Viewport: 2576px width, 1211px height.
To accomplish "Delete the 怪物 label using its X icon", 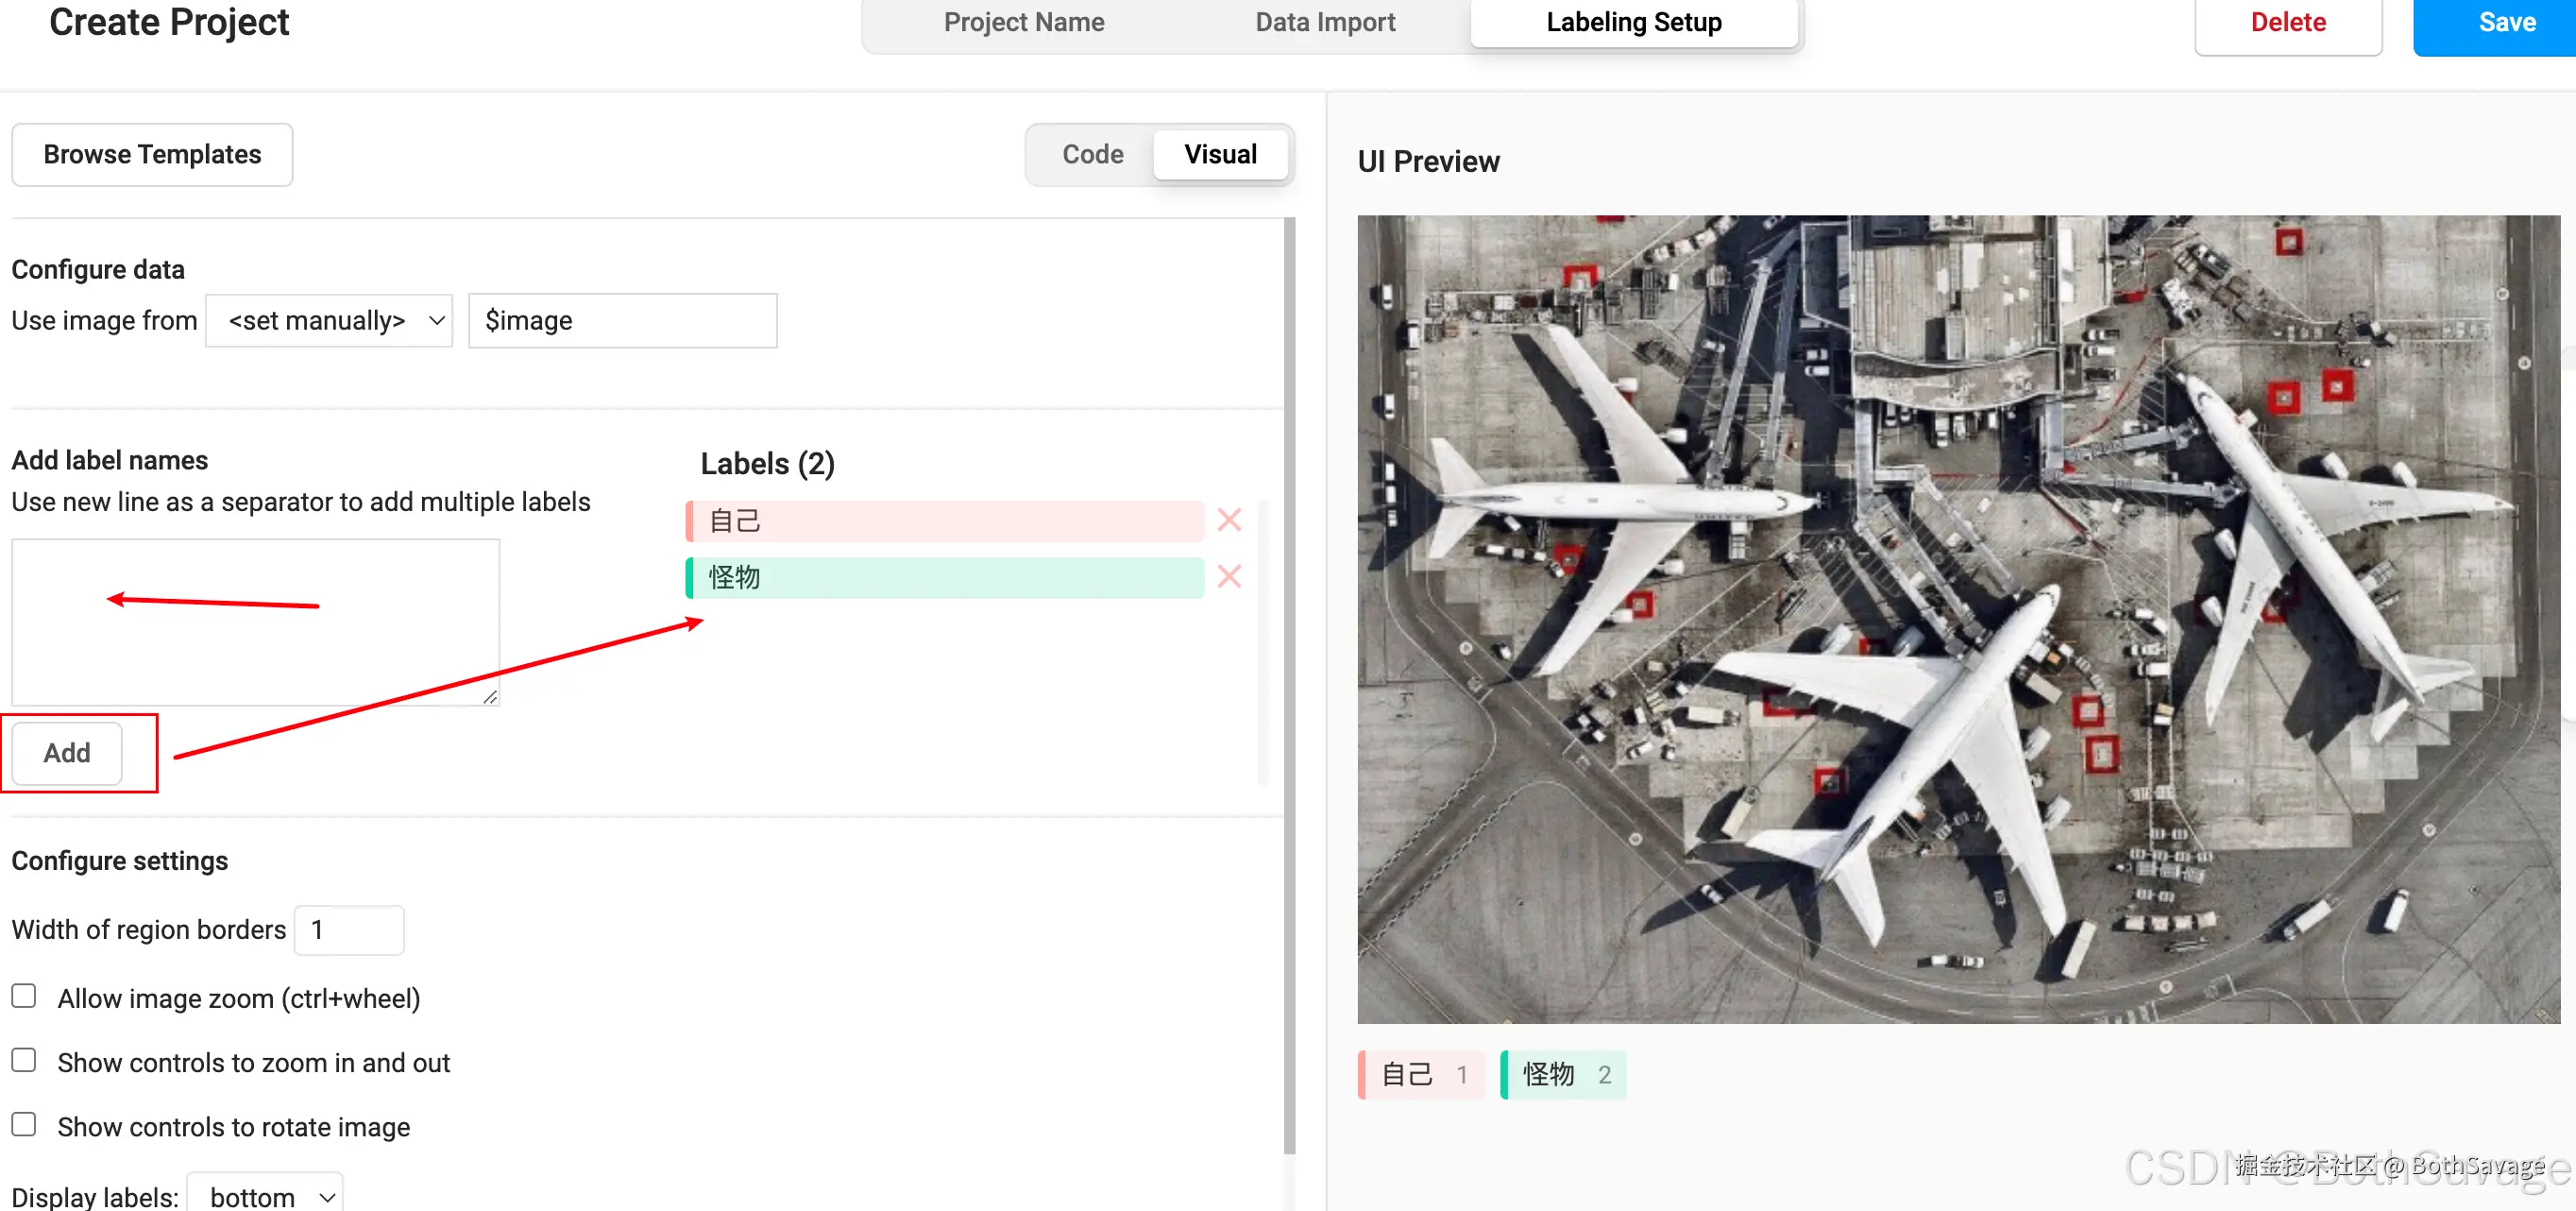I will [1229, 577].
